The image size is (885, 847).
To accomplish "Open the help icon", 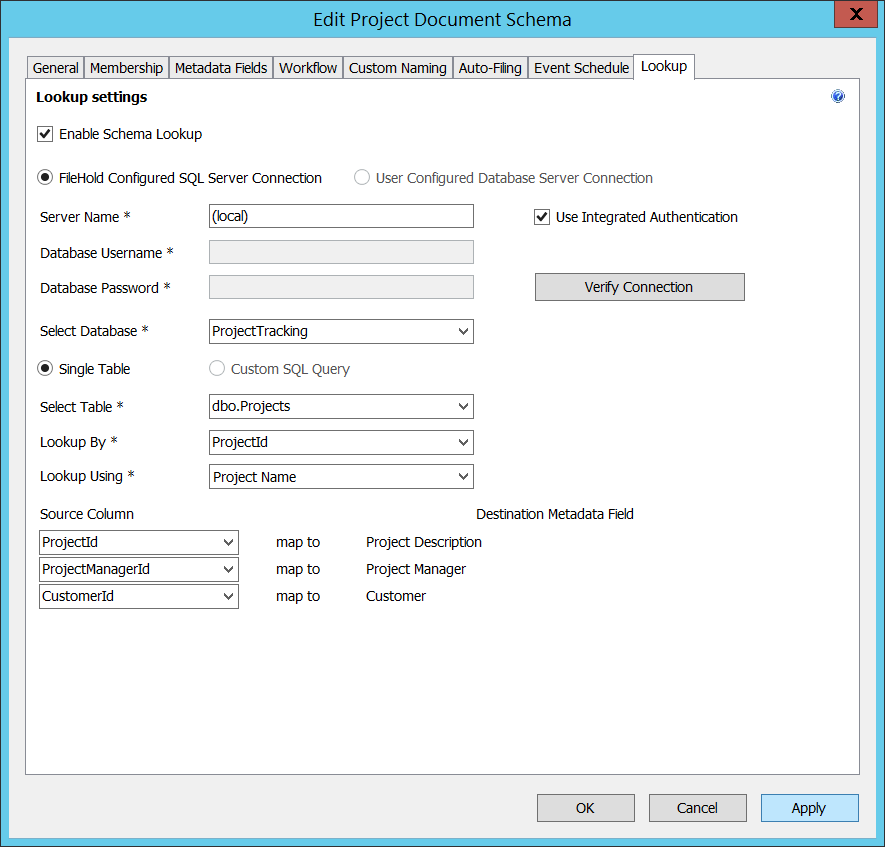I will (x=838, y=96).
